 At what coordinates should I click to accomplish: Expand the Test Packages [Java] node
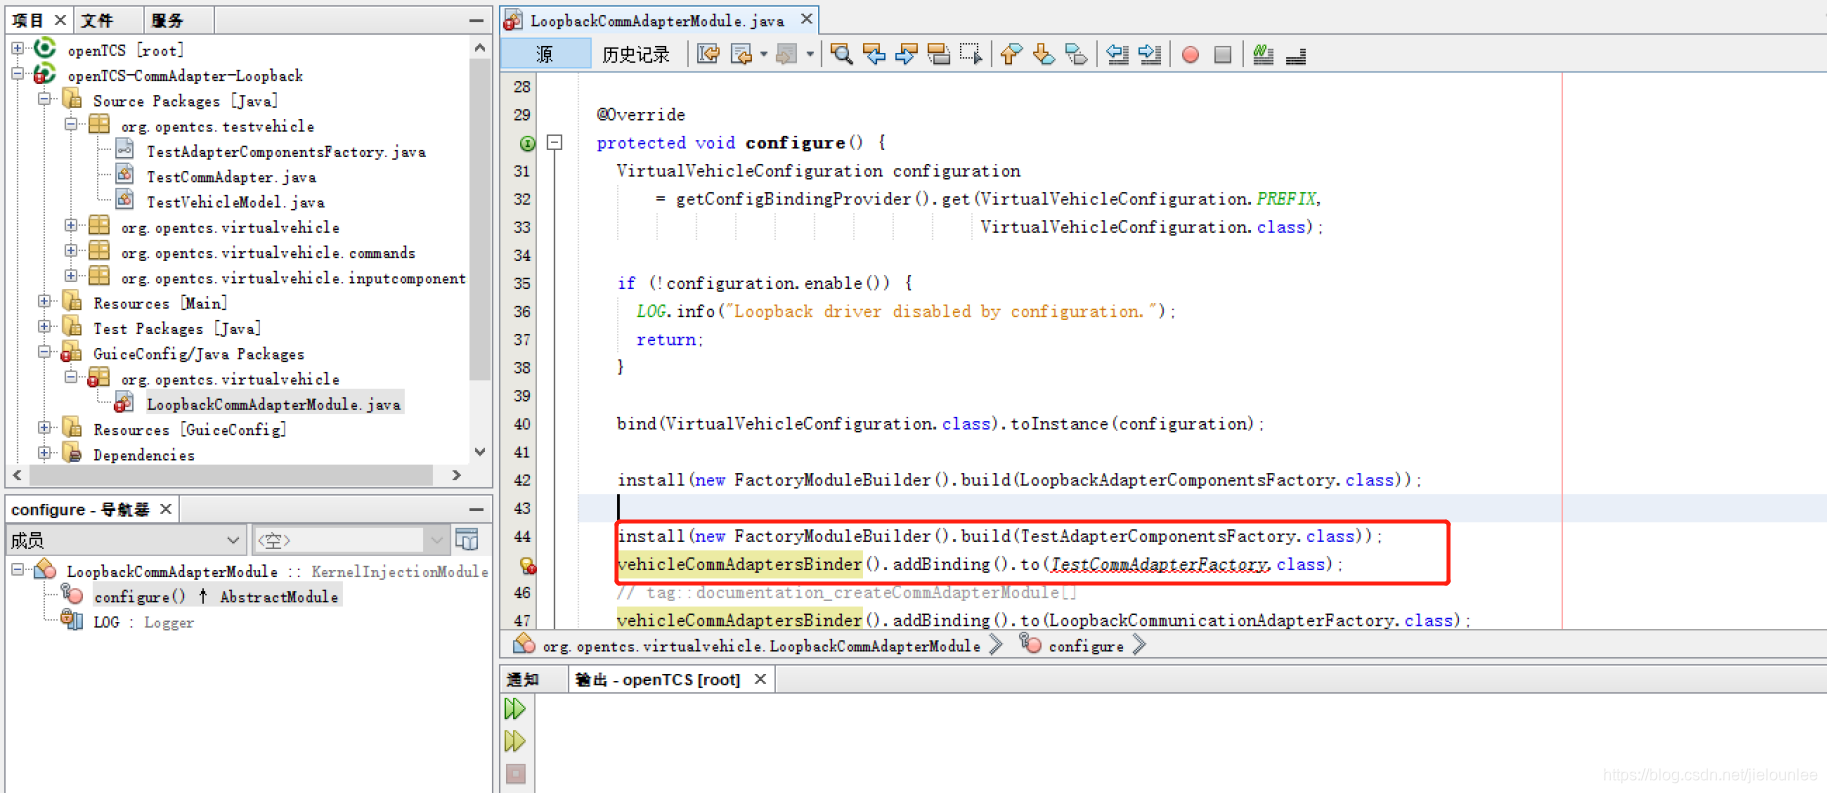coord(45,326)
